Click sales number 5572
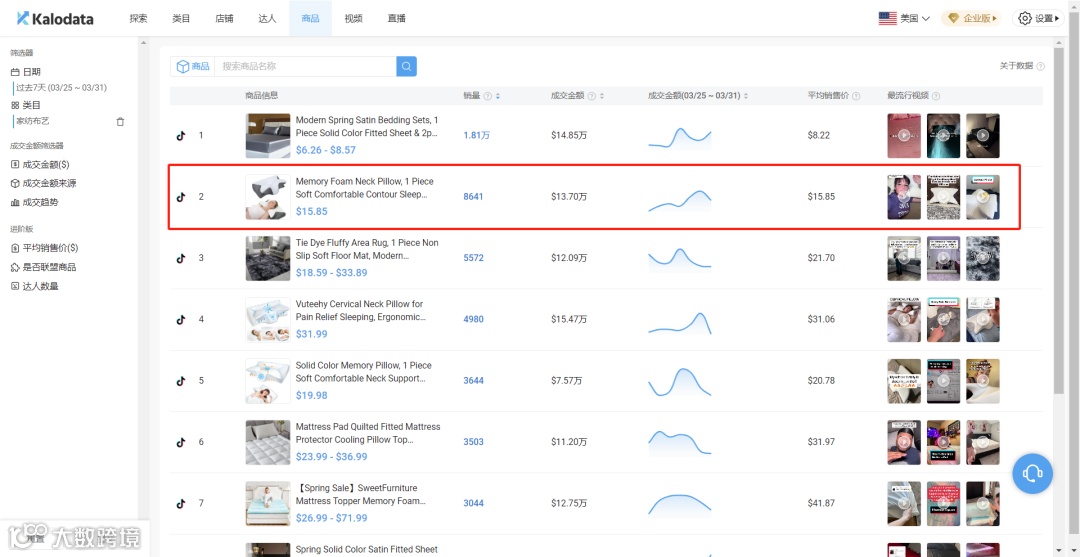 tap(473, 258)
